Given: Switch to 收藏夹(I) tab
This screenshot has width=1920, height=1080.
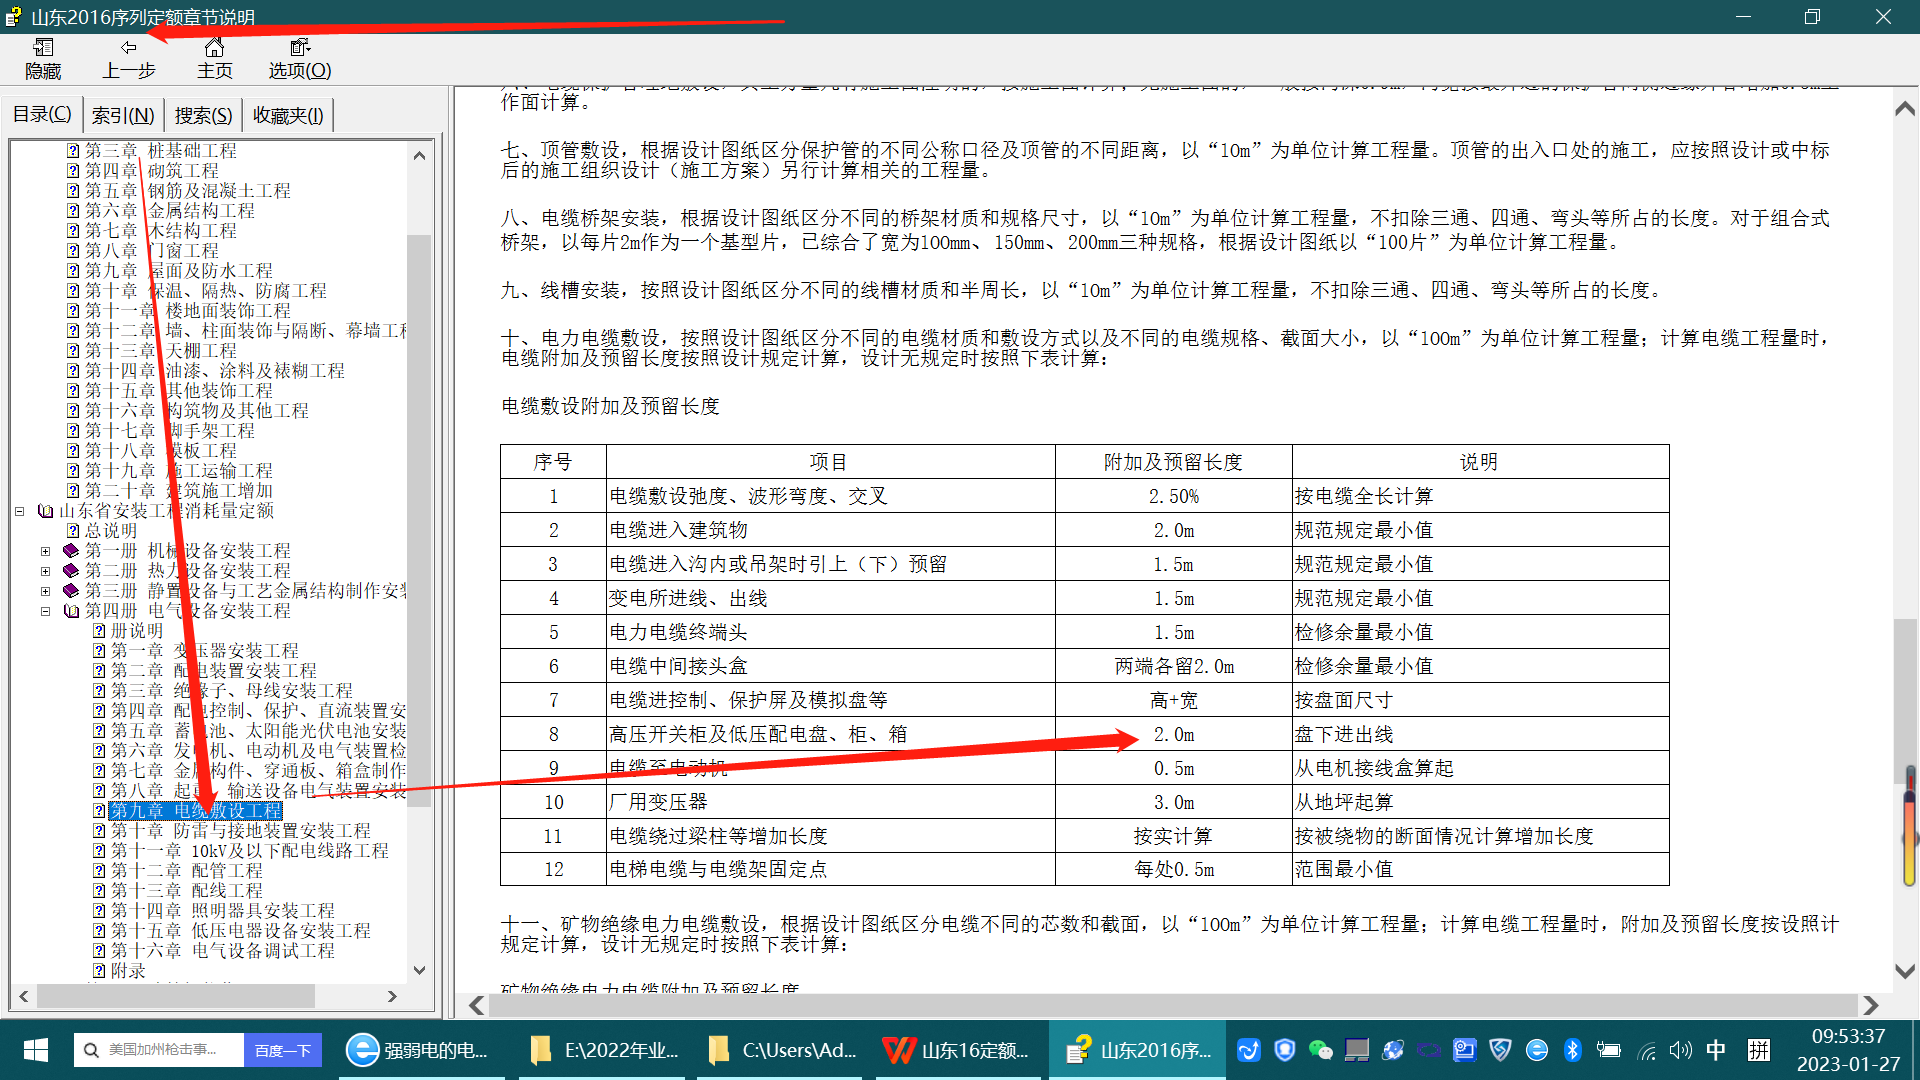Looking at the screenshot, I should tap(288, 116).
